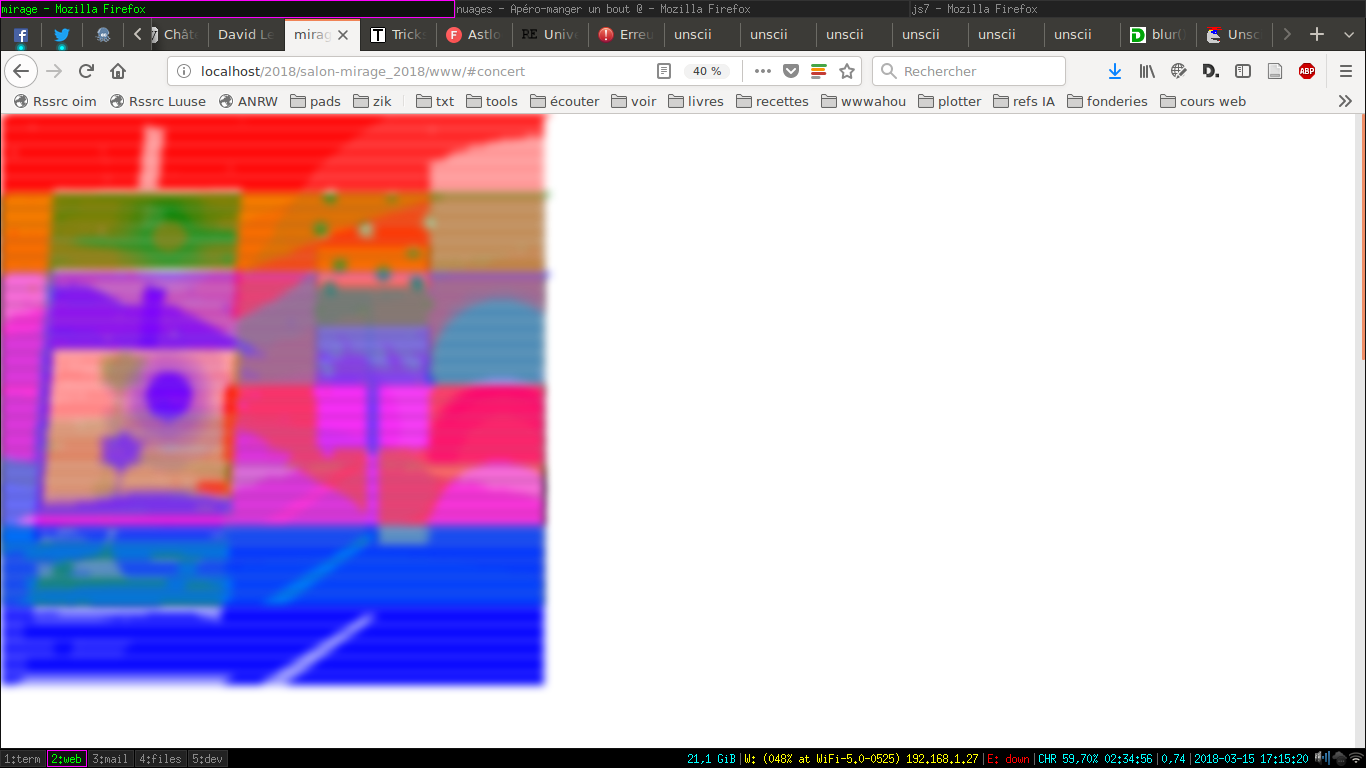Screen dimensions: 1366x768
Task: Open the page actions three-dot menu
Action: (x=762, y=71)
